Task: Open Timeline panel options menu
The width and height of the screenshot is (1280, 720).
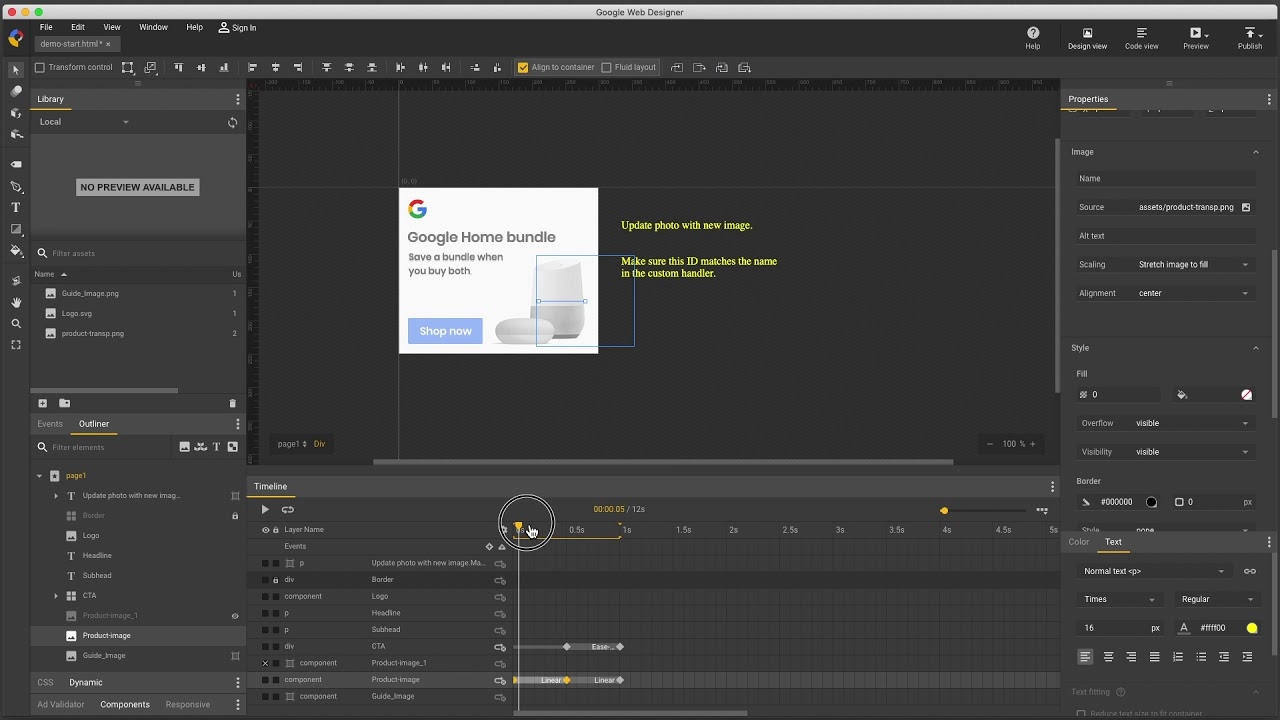Action: (1052, 487)
